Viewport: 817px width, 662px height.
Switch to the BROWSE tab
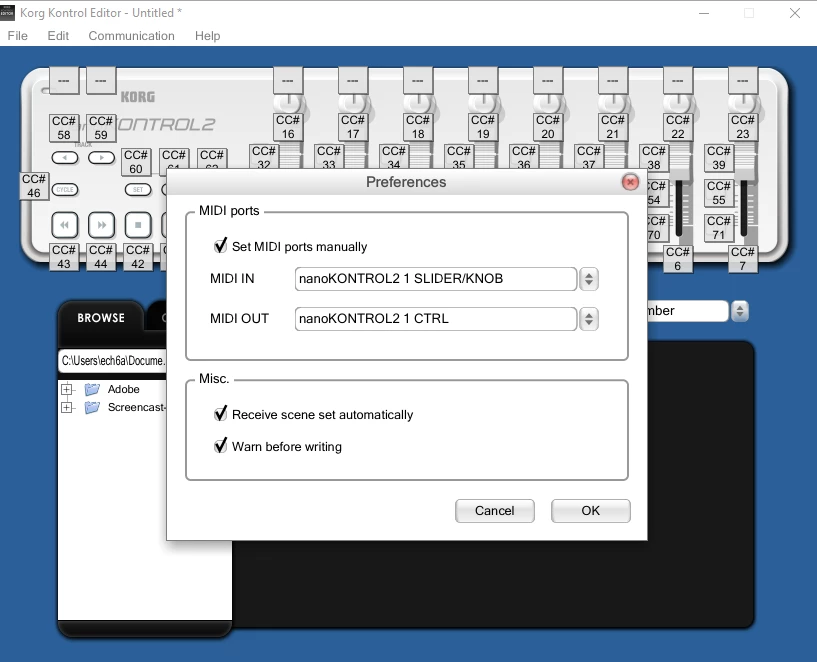101,318
